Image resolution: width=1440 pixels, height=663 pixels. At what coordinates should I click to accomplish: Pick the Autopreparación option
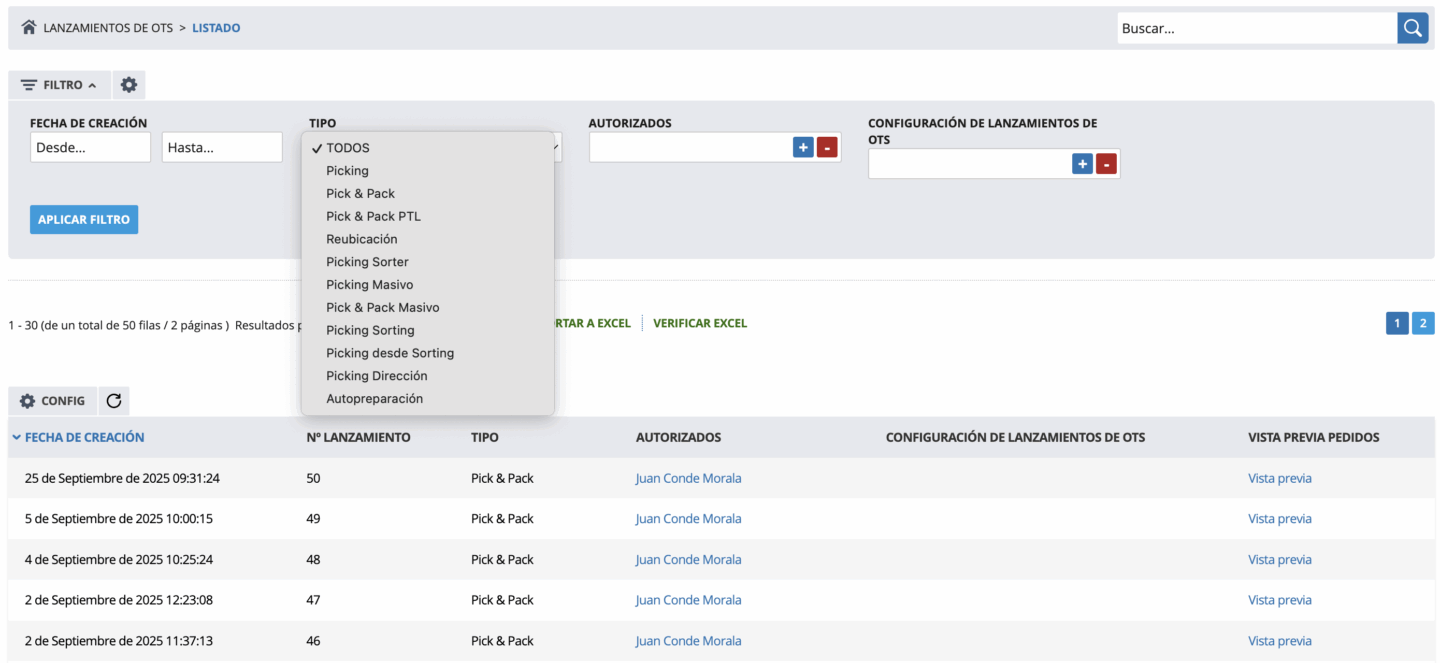374,398
